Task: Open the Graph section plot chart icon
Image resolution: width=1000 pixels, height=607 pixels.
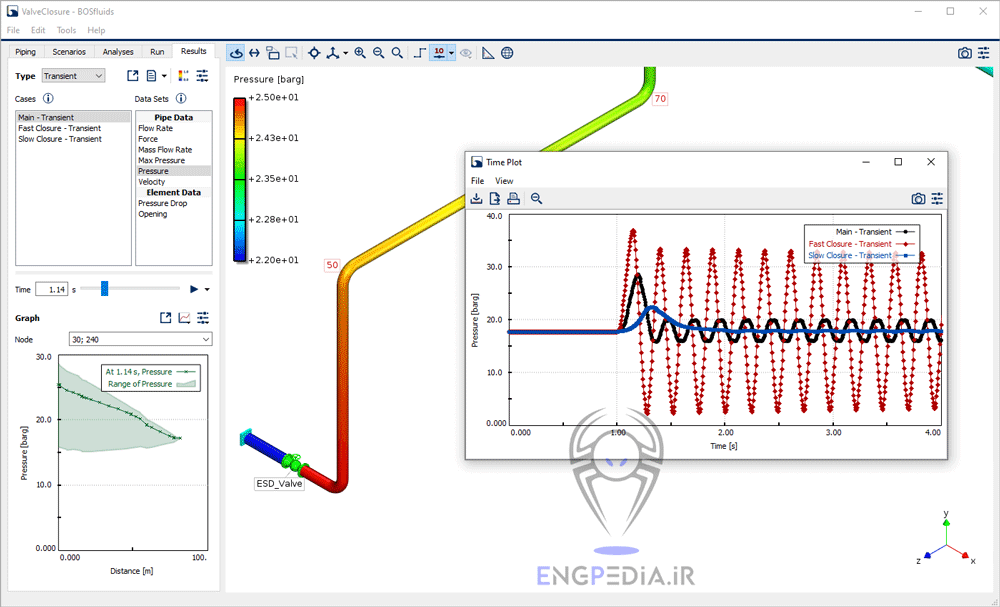Action: (184, 318)
